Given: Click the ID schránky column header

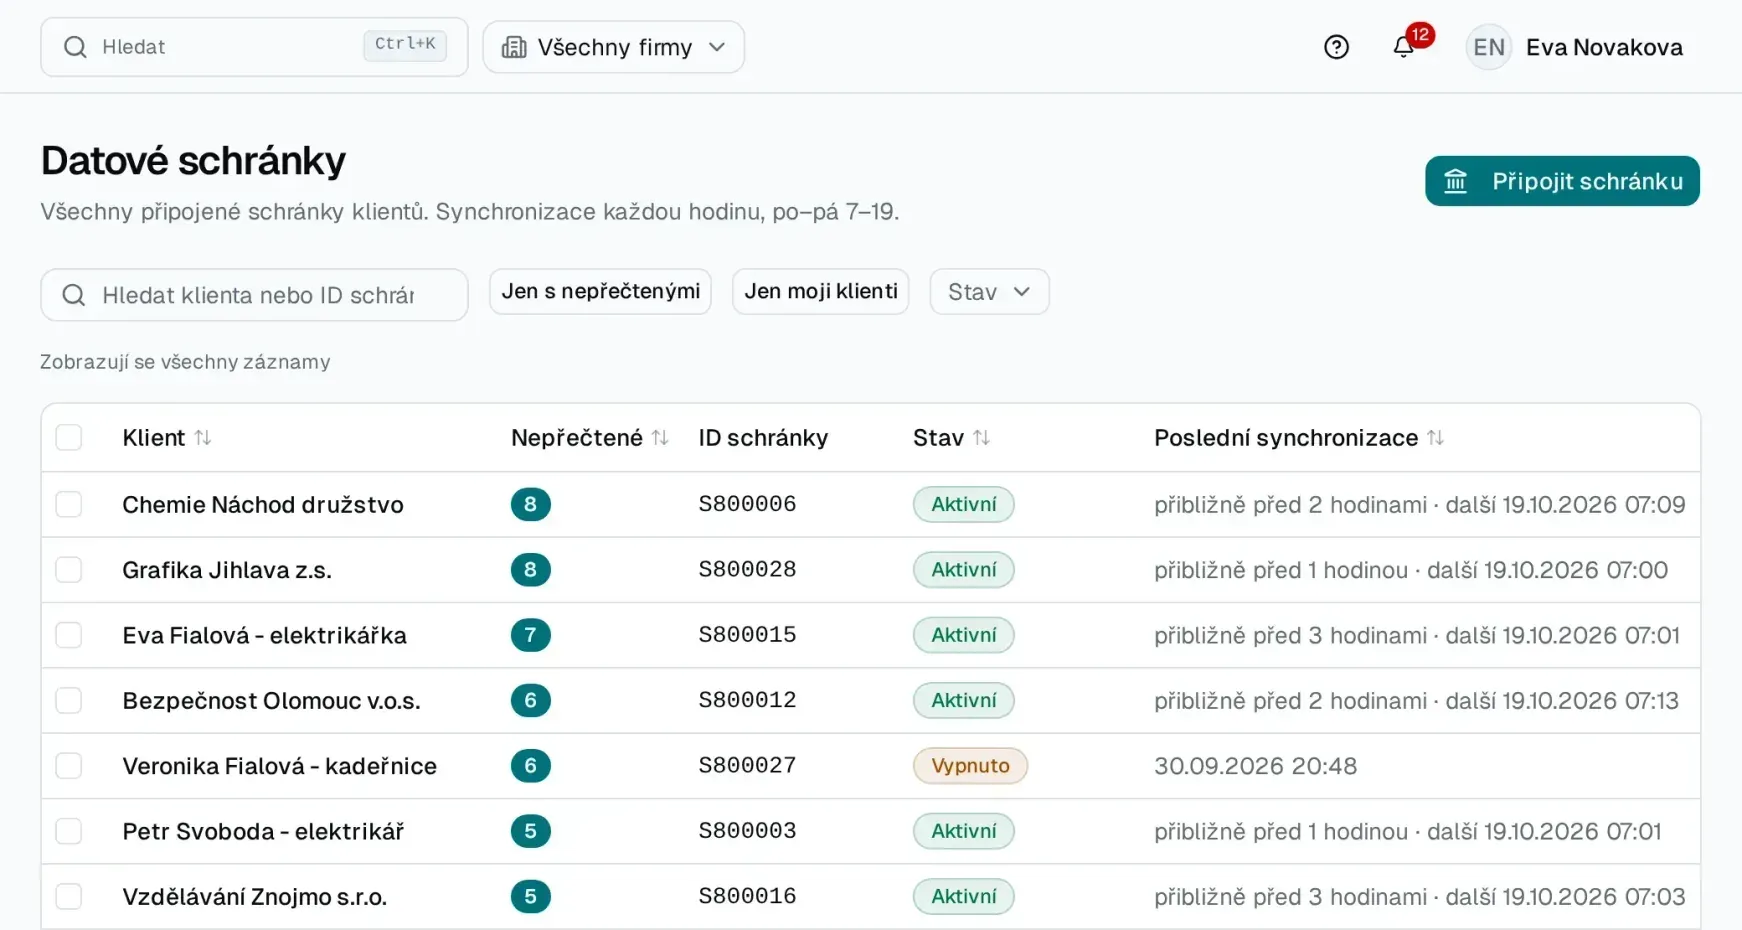Looking at the screenshot, I should click(x=763, y=438).
